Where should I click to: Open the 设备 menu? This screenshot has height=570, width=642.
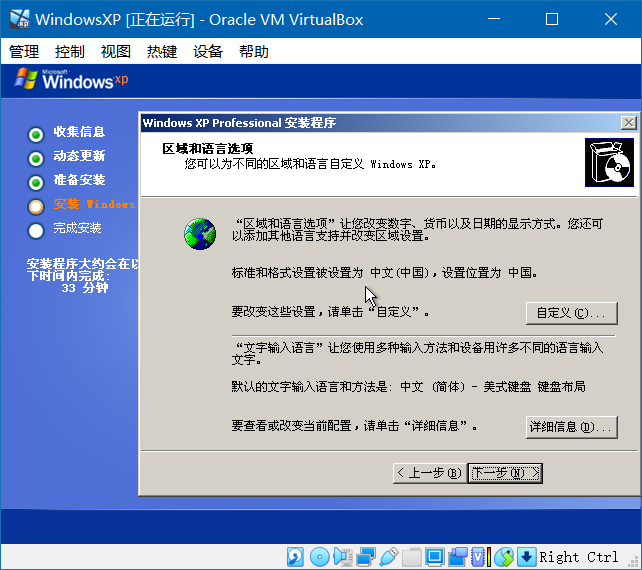click(x=208, y=52)
